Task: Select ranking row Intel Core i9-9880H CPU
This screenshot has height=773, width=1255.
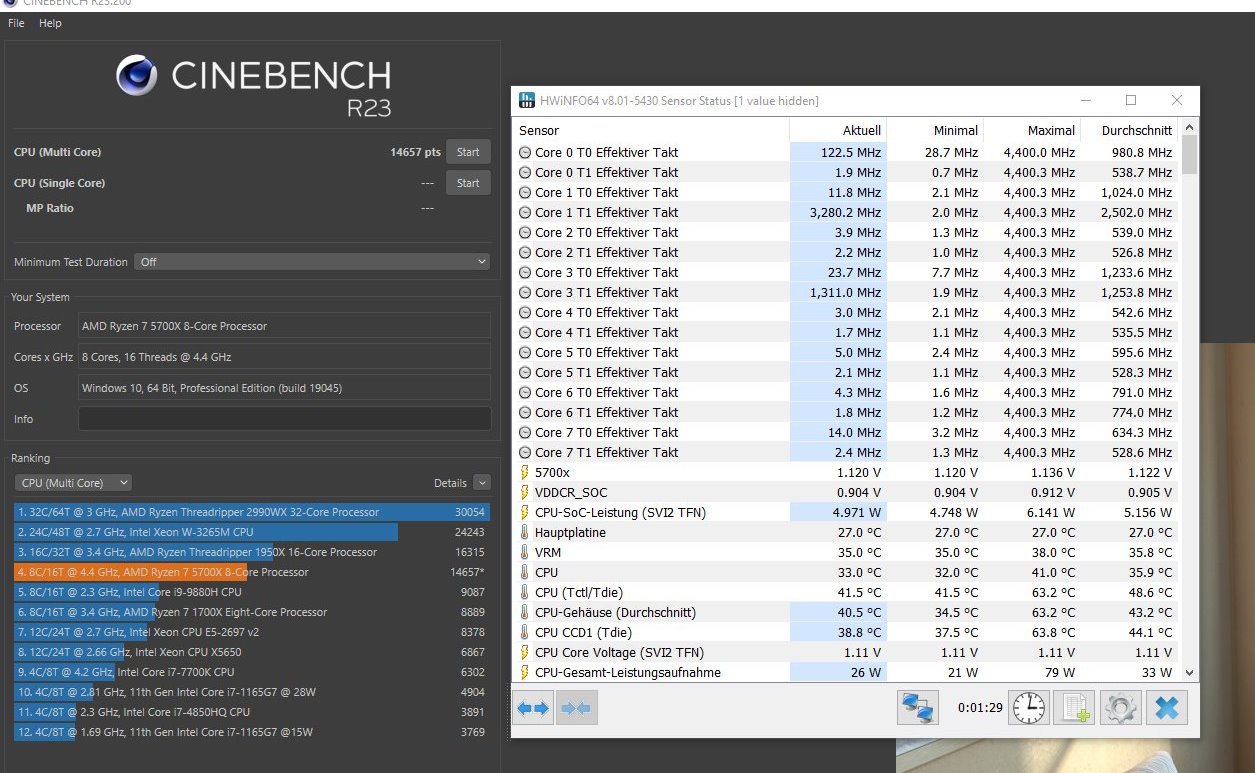Action: 252,592
